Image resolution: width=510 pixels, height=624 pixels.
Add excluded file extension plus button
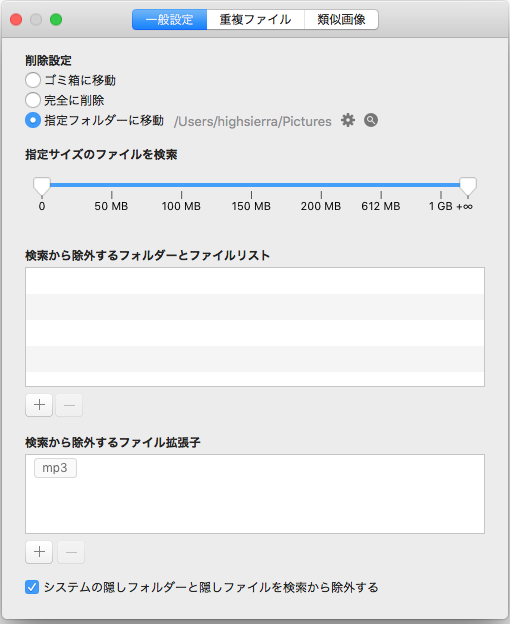coord(39,552)
